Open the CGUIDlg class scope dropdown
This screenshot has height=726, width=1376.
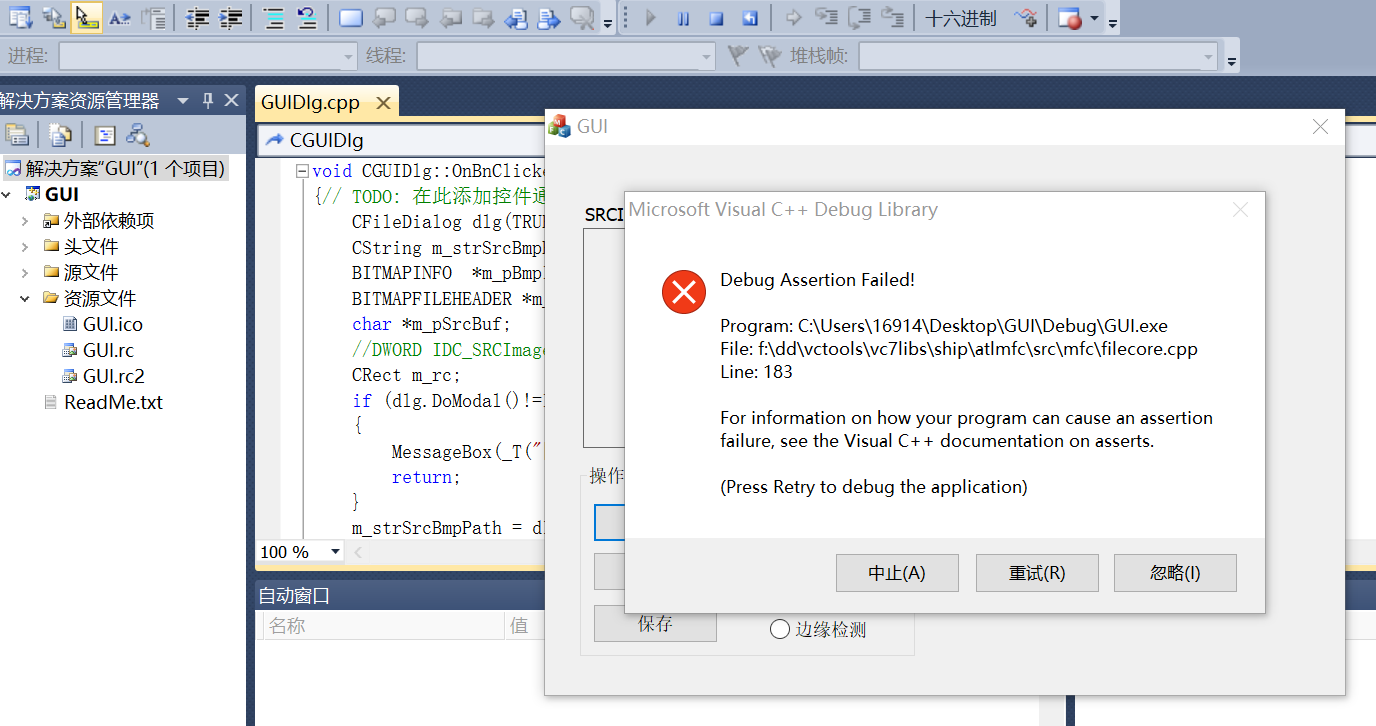pyautogui.click(x=400, y=140)
